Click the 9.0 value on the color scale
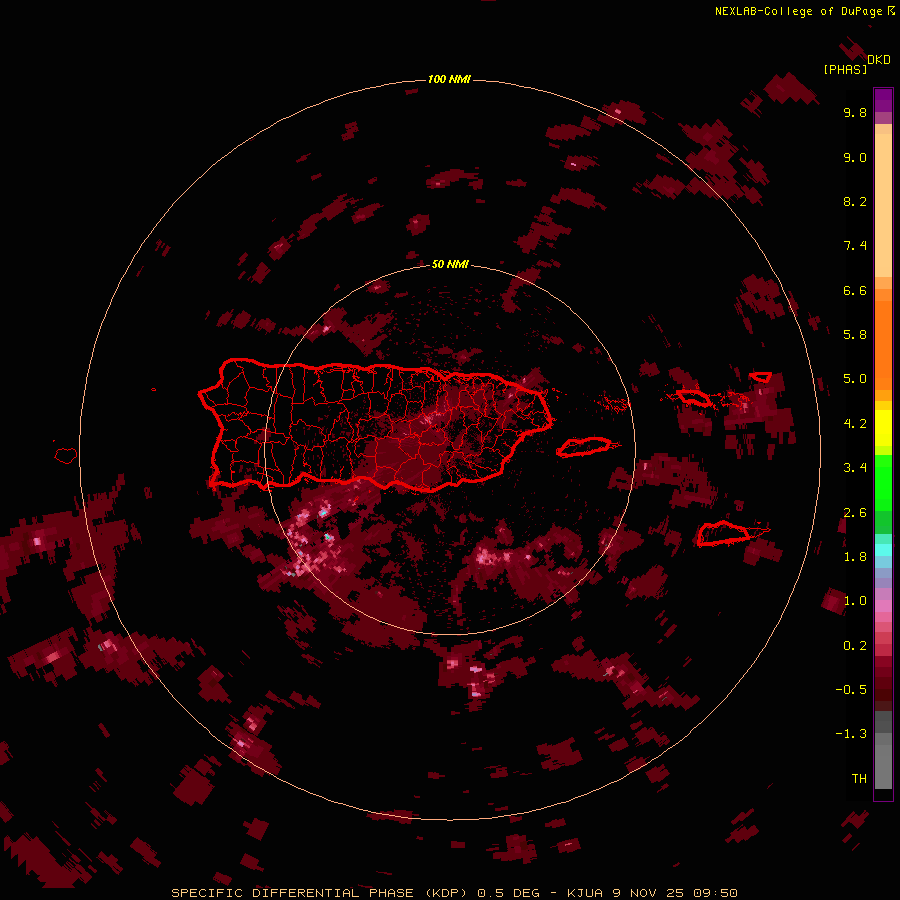 [855, 157]
